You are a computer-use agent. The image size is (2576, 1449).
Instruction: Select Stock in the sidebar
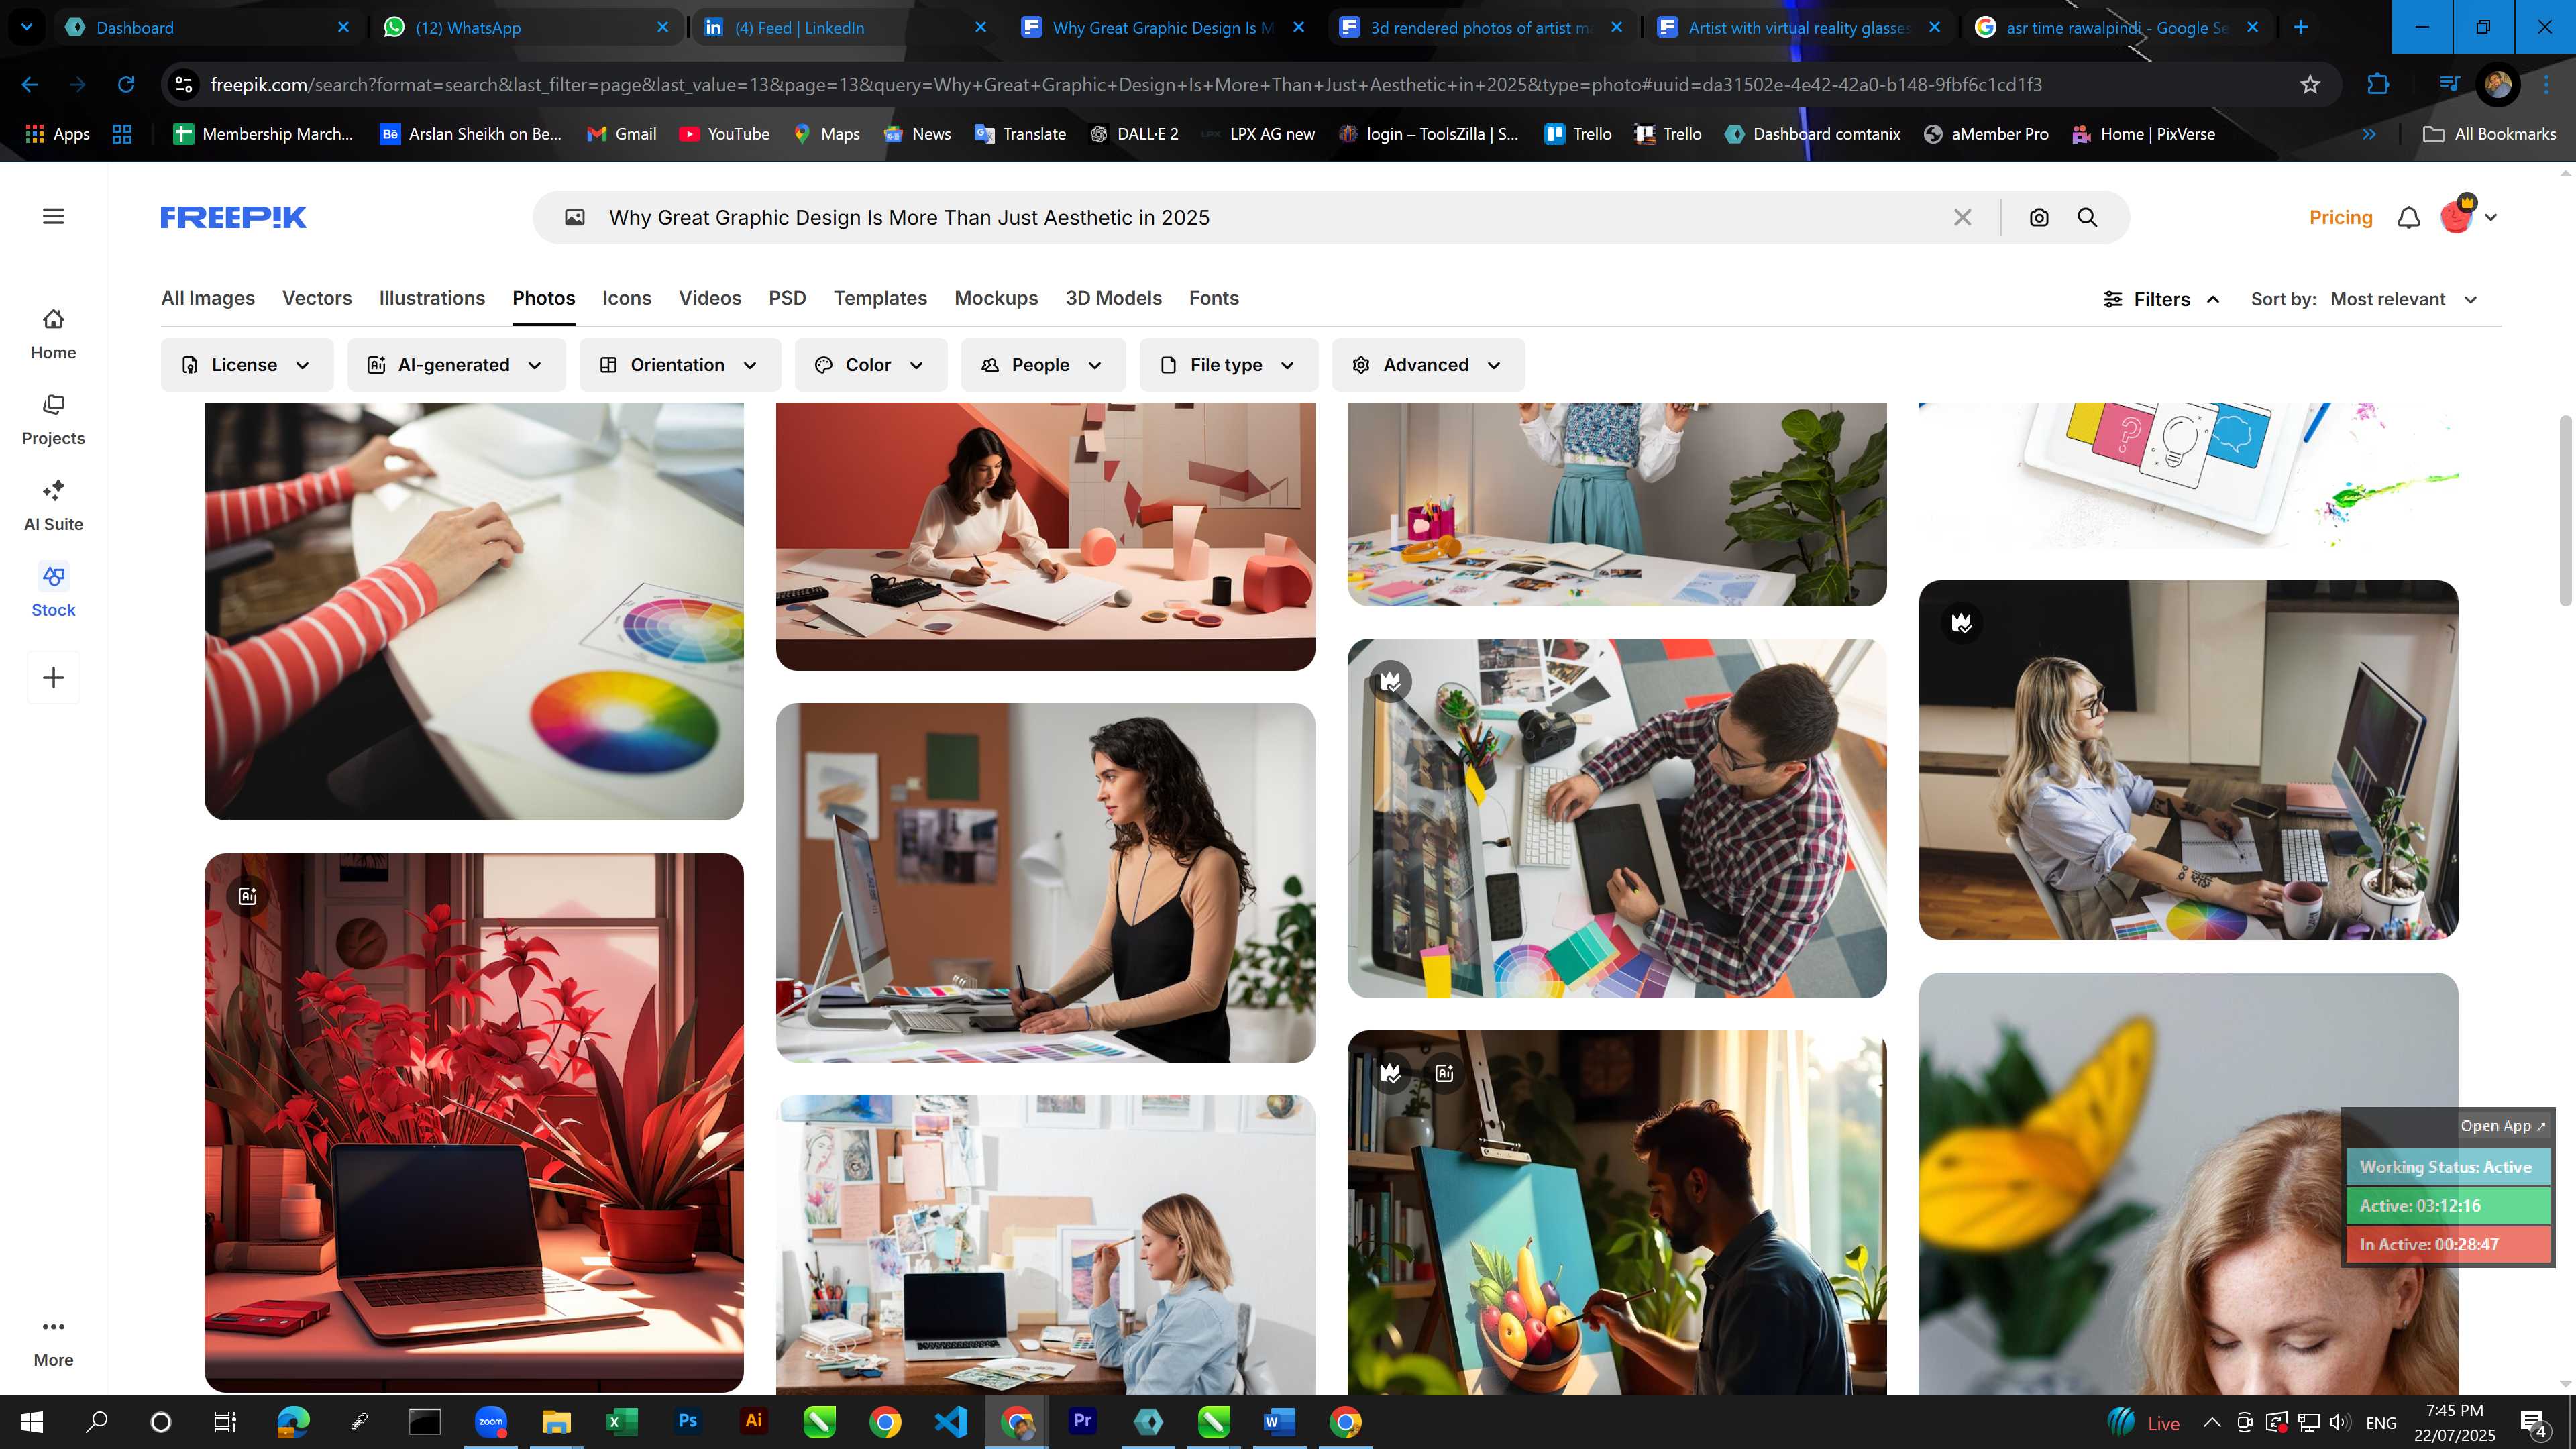click(x=53, y=592)
